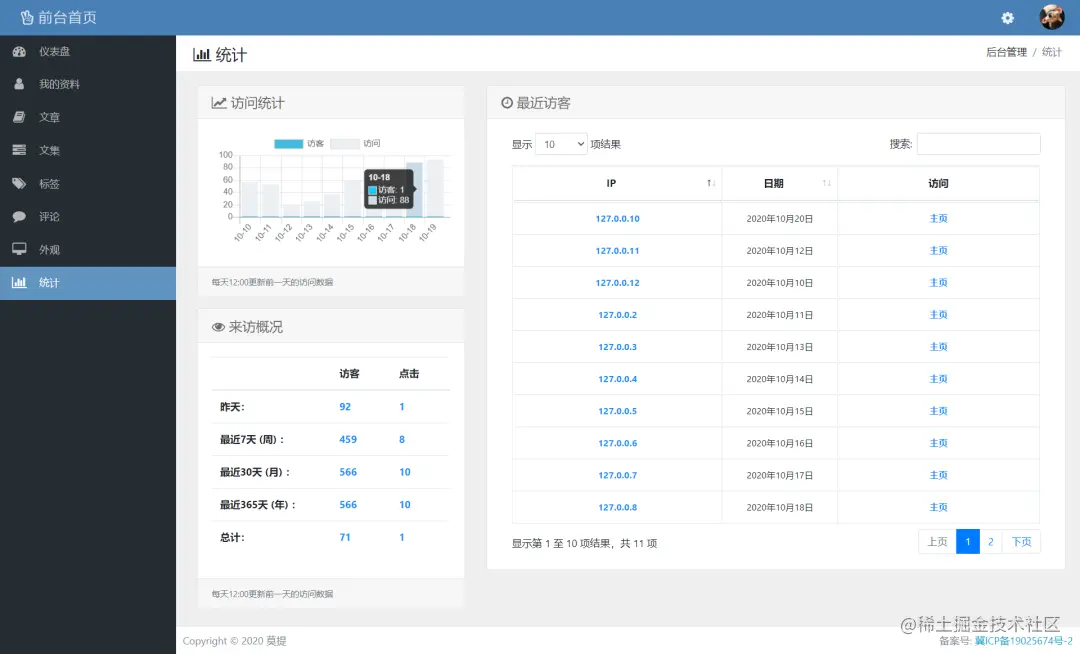Image resolution: width=1080 pixels, height=654 pixels.
Task: Click 主页 link in 127.0.0.10 row
Action: pos(938,218)
